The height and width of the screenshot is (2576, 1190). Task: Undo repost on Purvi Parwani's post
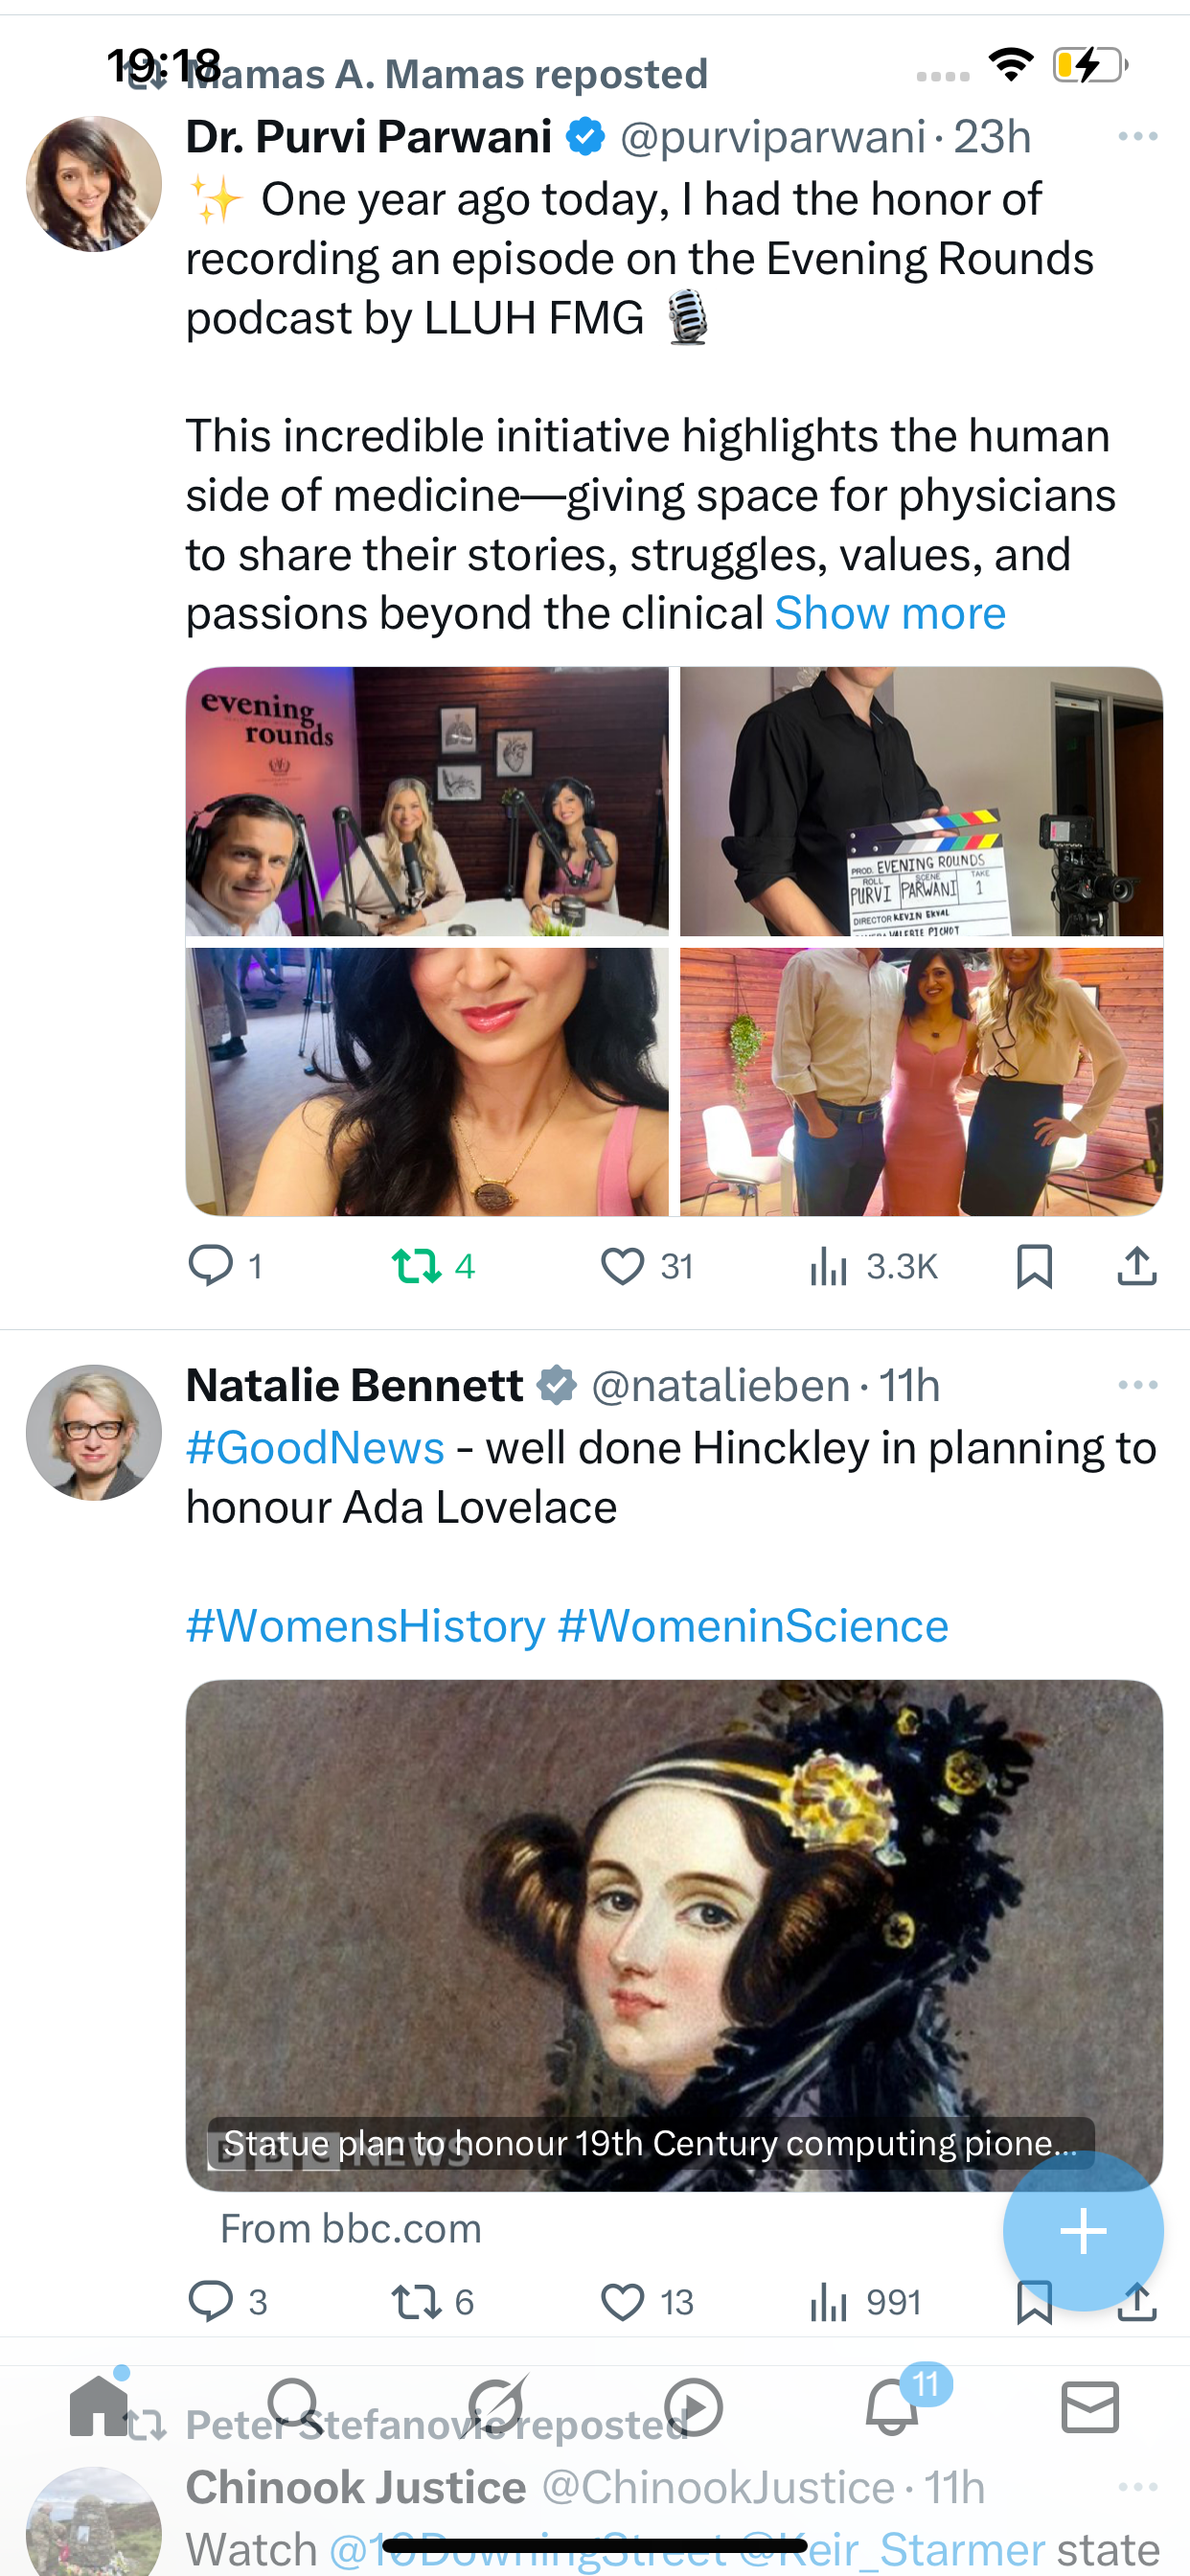416,1265
